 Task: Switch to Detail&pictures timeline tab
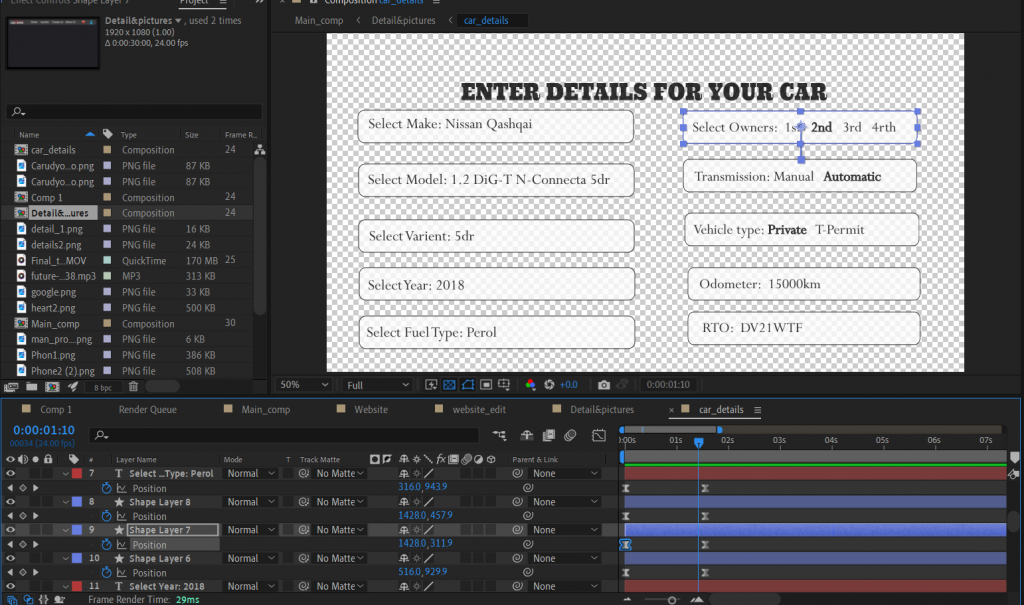(601, 410)
